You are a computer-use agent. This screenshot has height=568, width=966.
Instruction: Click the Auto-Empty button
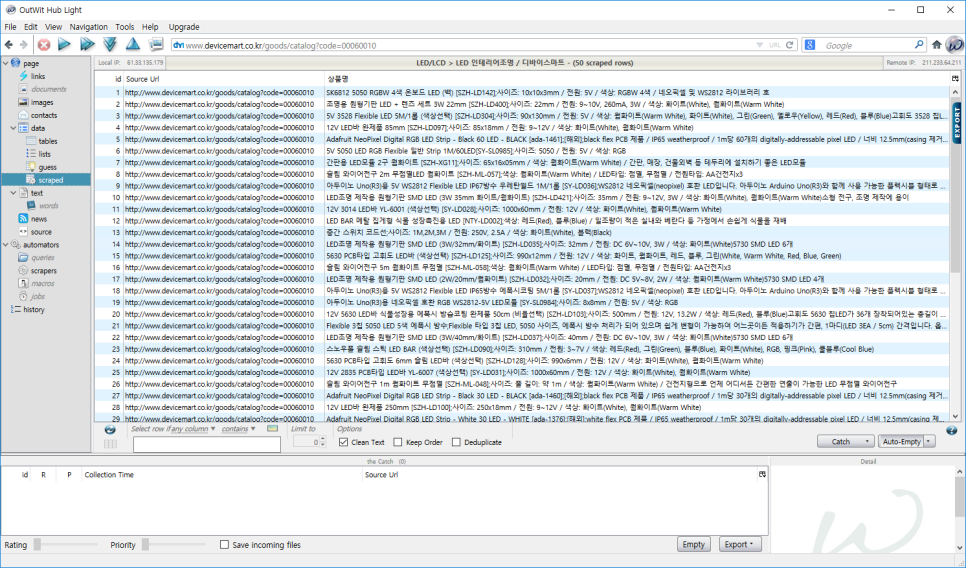click(901, 442)
